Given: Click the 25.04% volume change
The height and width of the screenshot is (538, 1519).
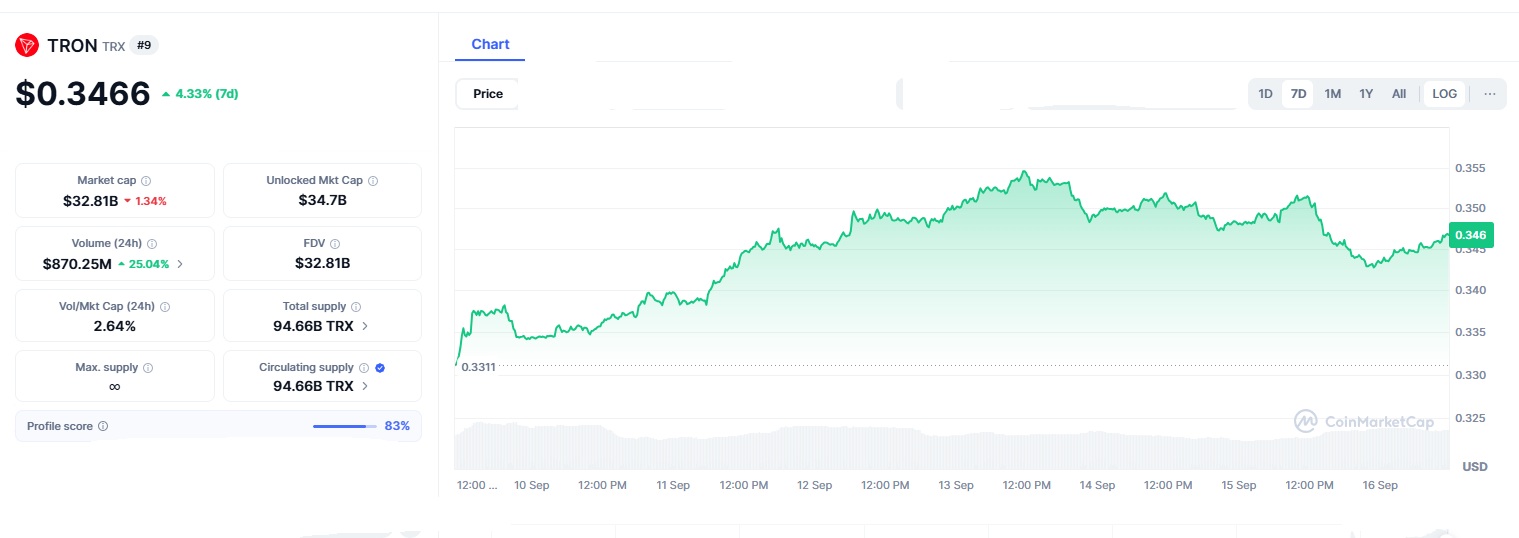Looking at the screenshot, I should coord(145,264).
